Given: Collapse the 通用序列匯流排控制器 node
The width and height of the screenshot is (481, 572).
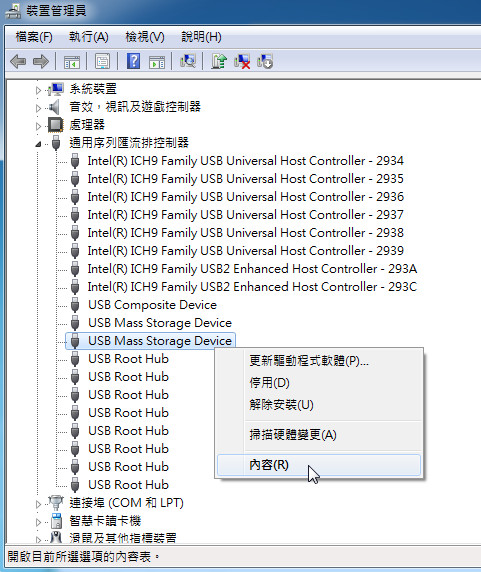Looking at the screenshot, I should pyautogui.click(x=38, y=144).
